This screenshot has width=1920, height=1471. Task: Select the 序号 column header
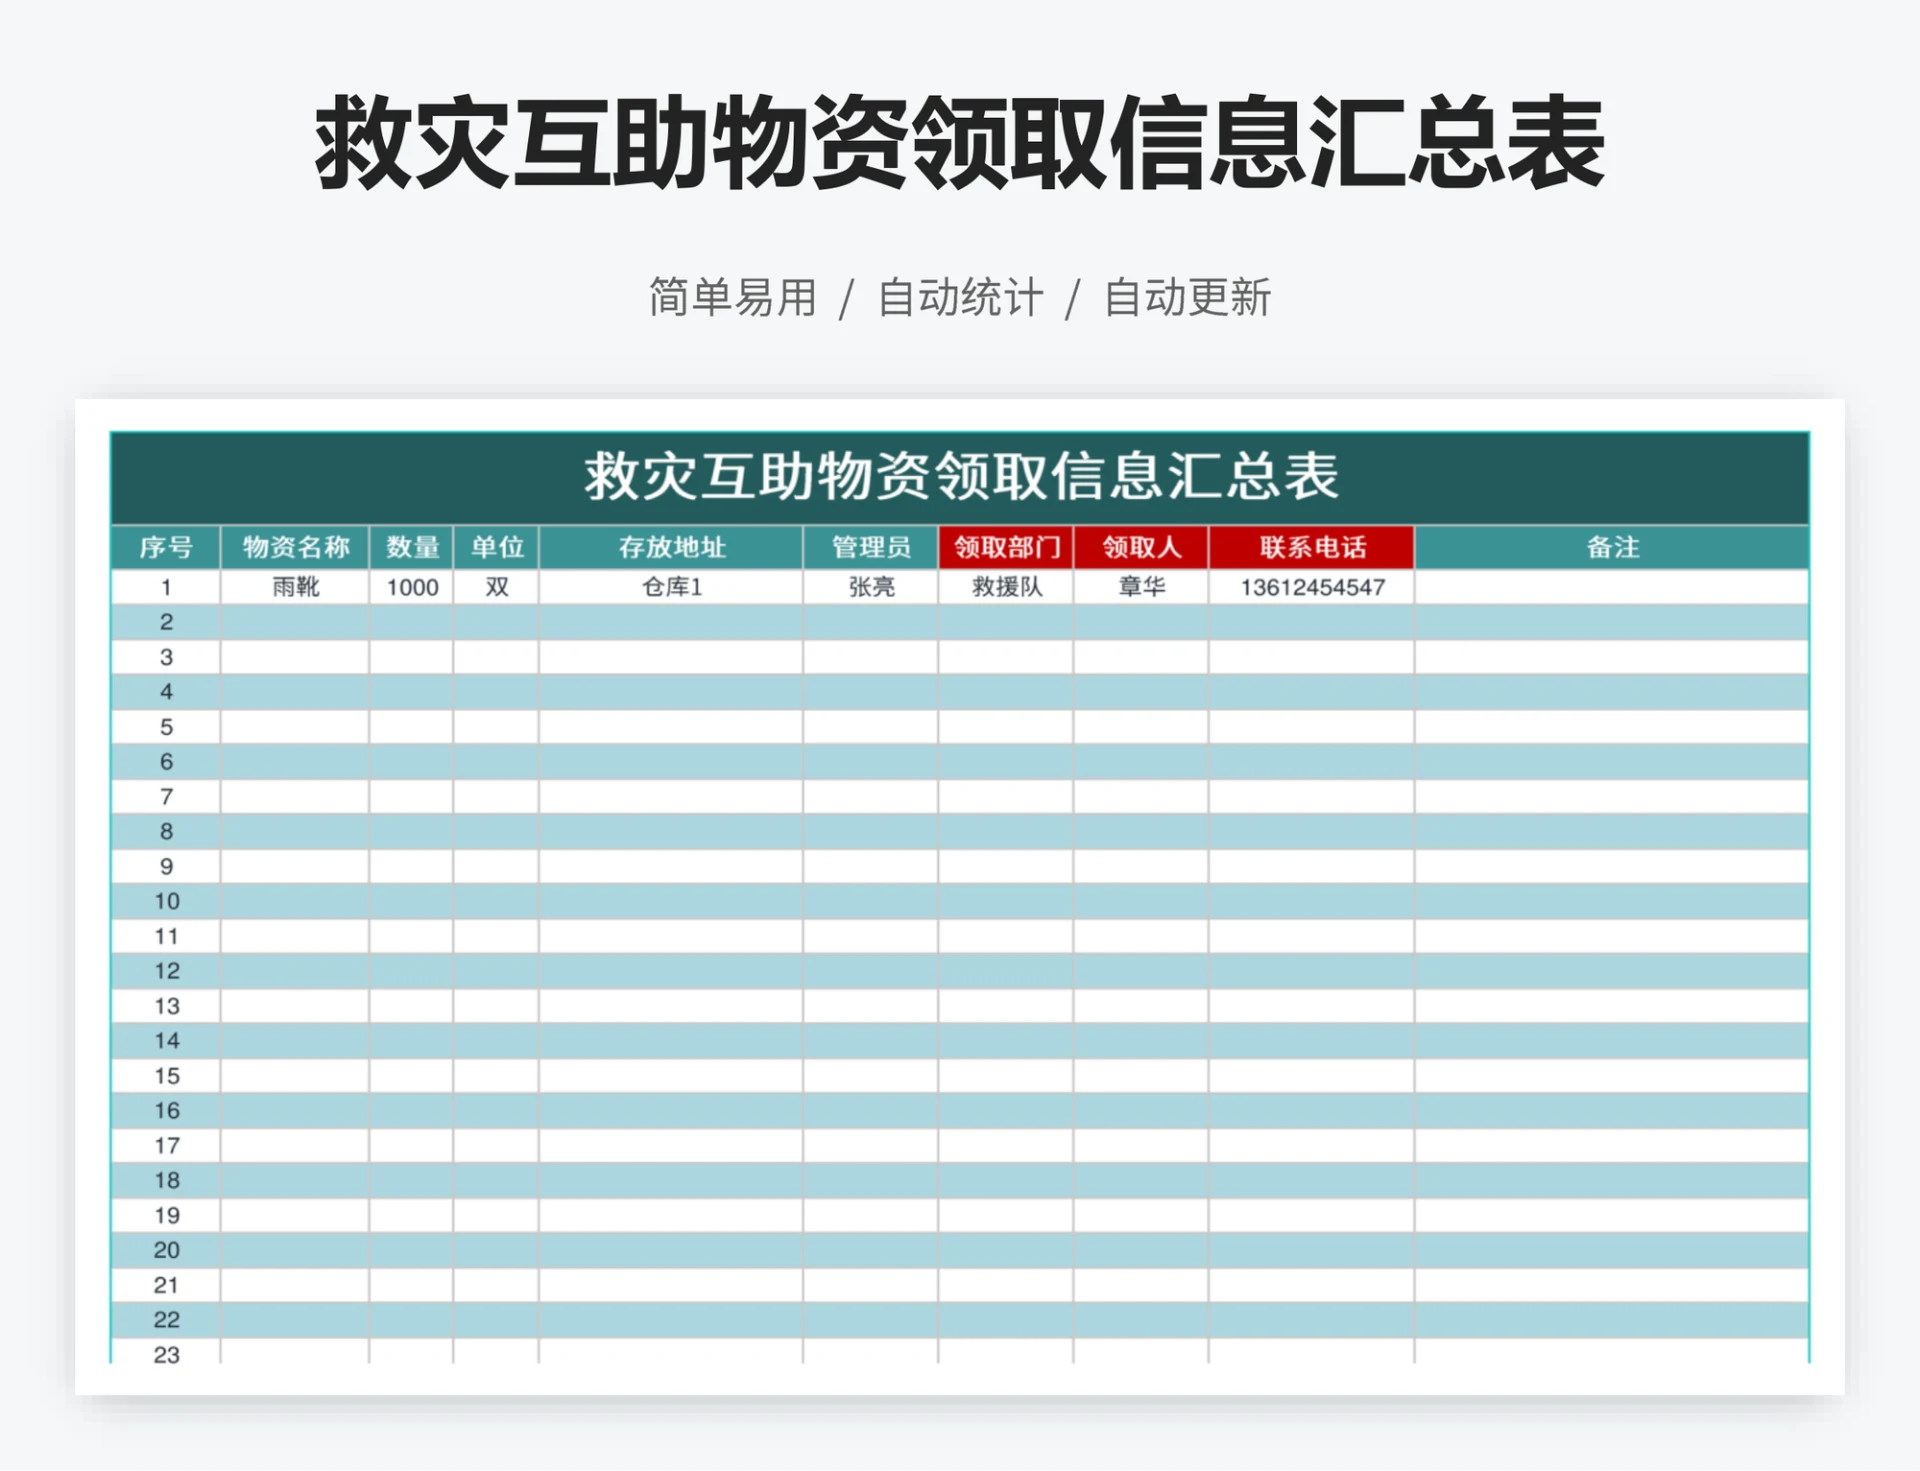pyautogui.click(x=166, y=547)
